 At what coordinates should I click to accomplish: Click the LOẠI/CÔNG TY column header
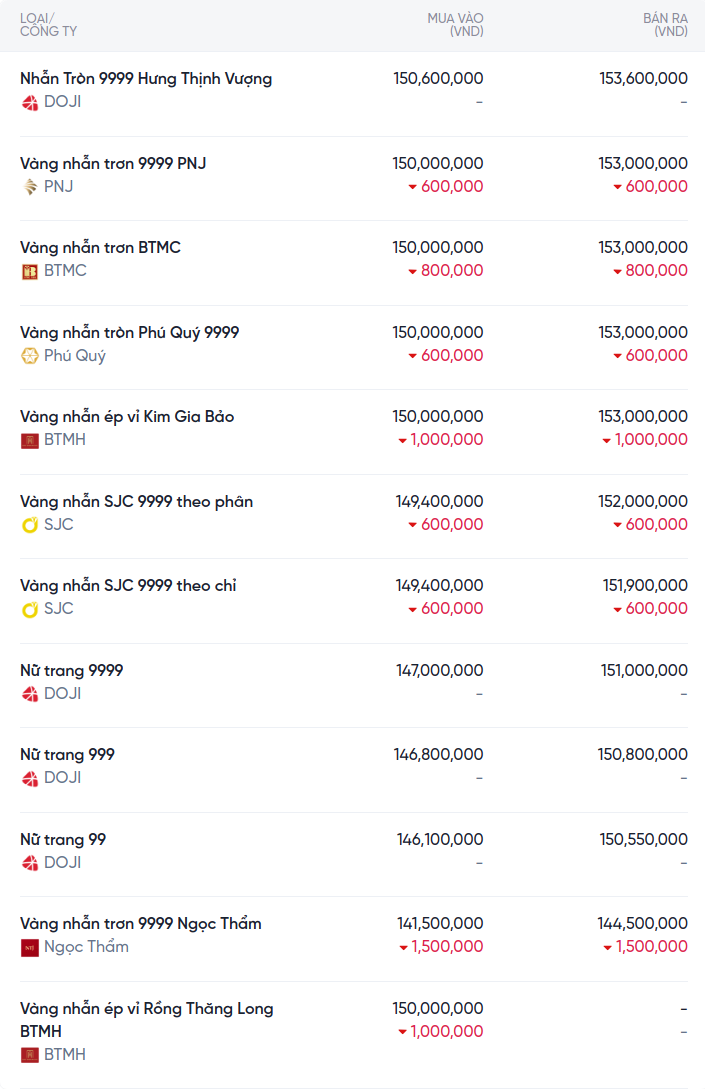click(x=48, y=25)
